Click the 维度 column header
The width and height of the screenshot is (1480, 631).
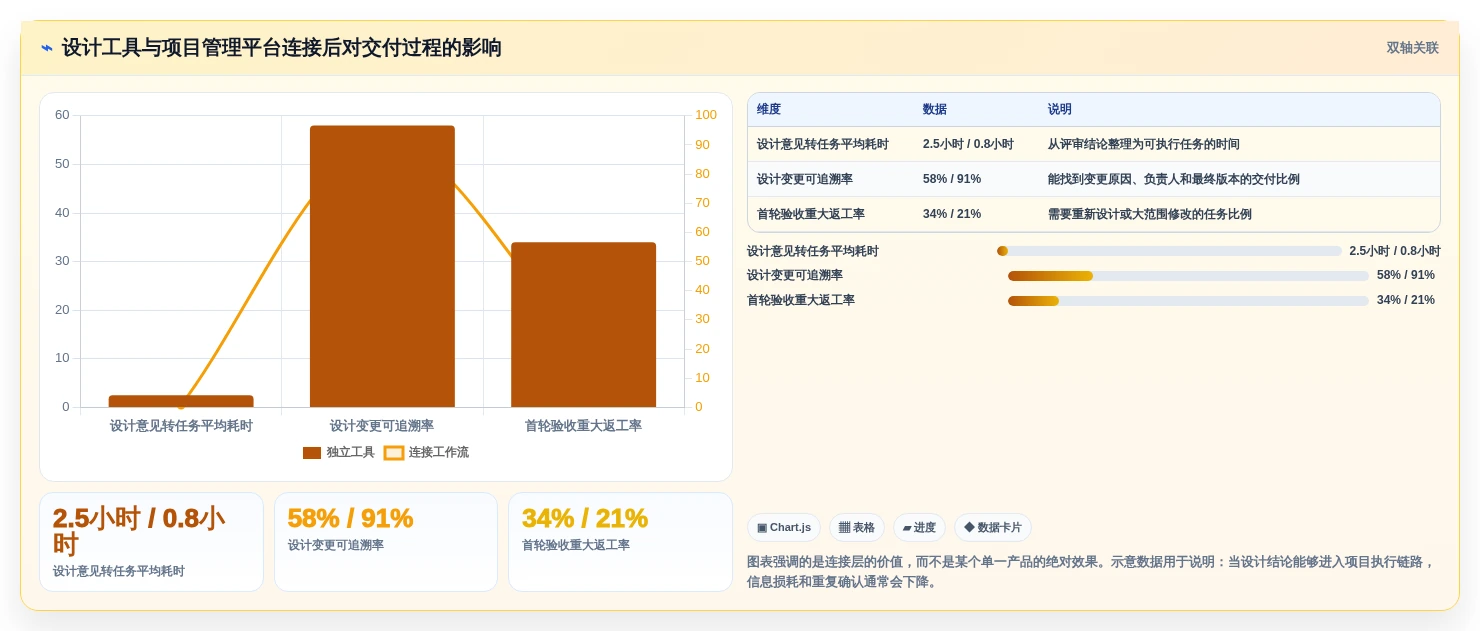coord(769,110)
